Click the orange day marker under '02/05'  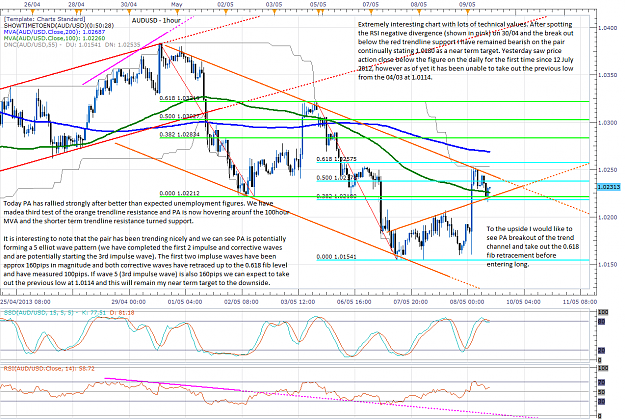tap(226, 12)
